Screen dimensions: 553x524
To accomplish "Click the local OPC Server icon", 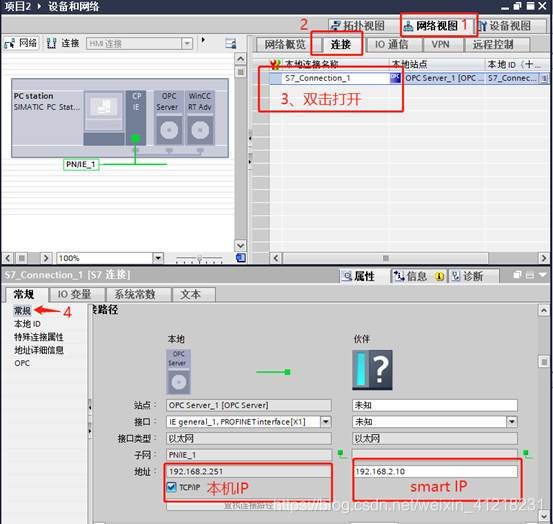I will 178,371.
